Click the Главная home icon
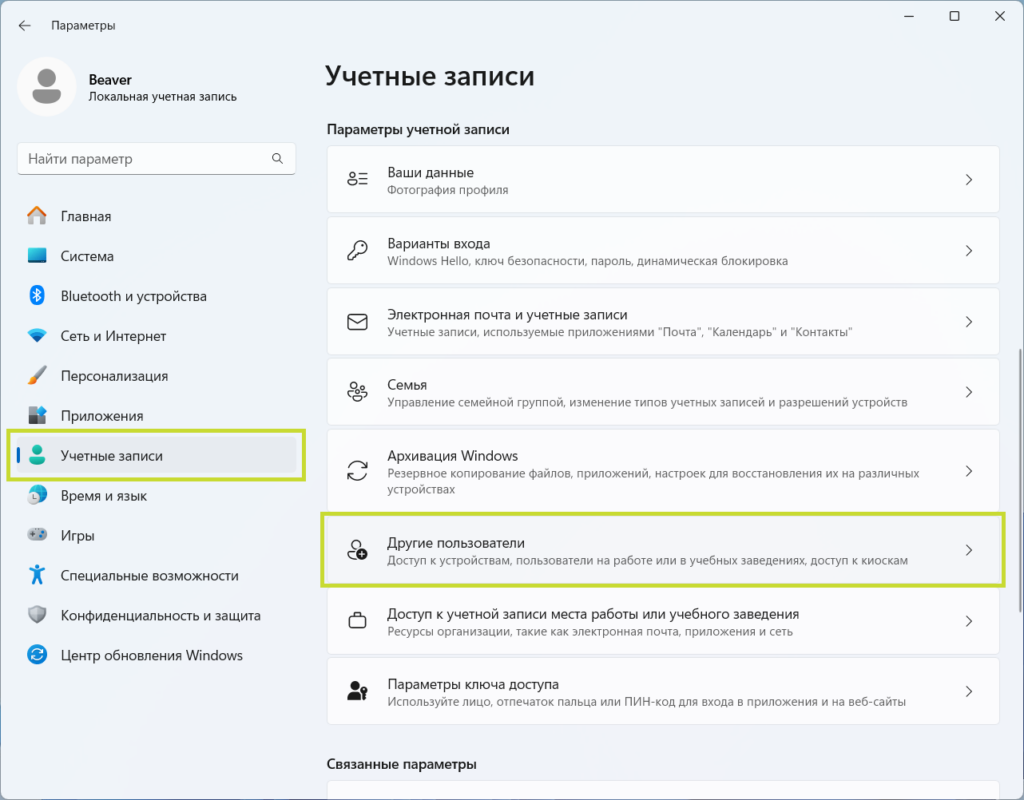Image resolution: width=1024 pixels, height=800 pixels. coord(37,216)
